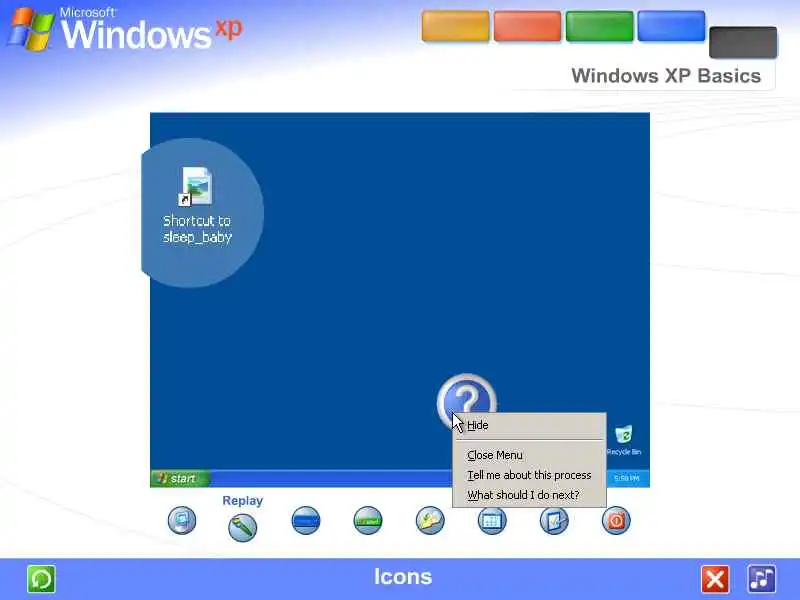Click the Recycle Bin desktop icon

[x=623, y=440]
